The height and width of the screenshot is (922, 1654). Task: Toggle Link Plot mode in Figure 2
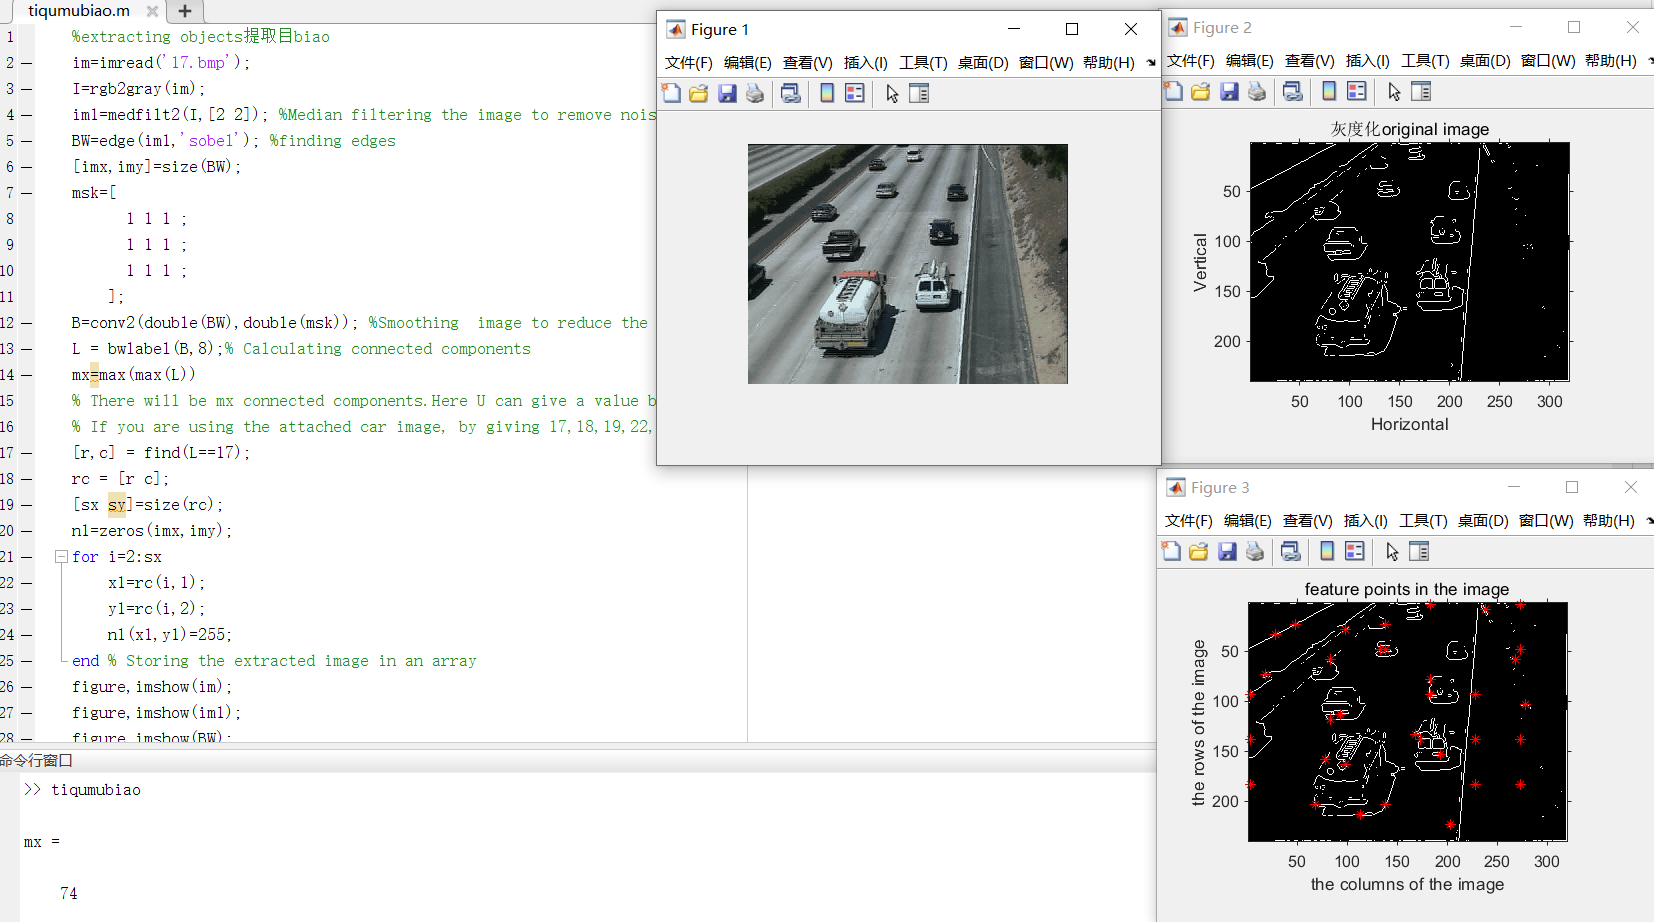pyautogui.click(x=1293, y=91)
